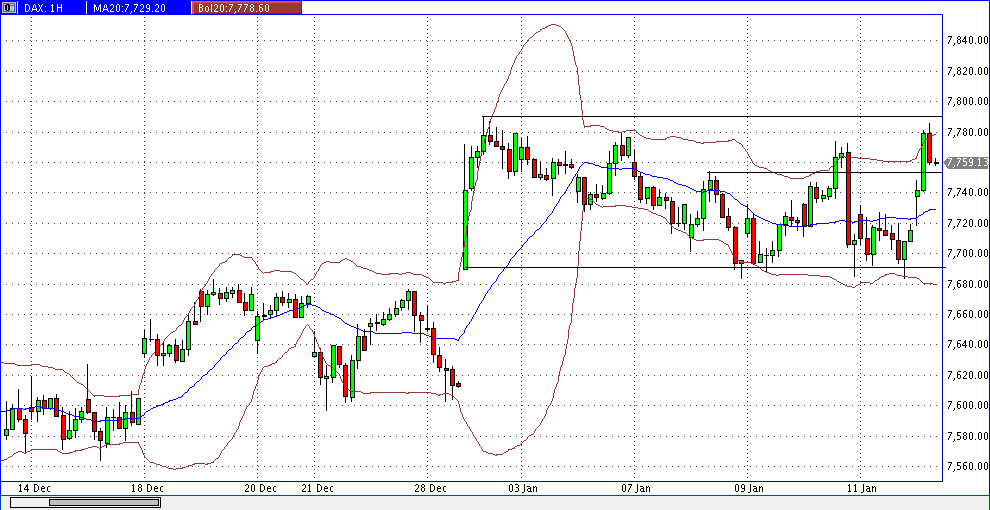Click the chart menu icon beside DAX
The height and width of the screenshot is (510, 990).
click(x=8, y=7)
